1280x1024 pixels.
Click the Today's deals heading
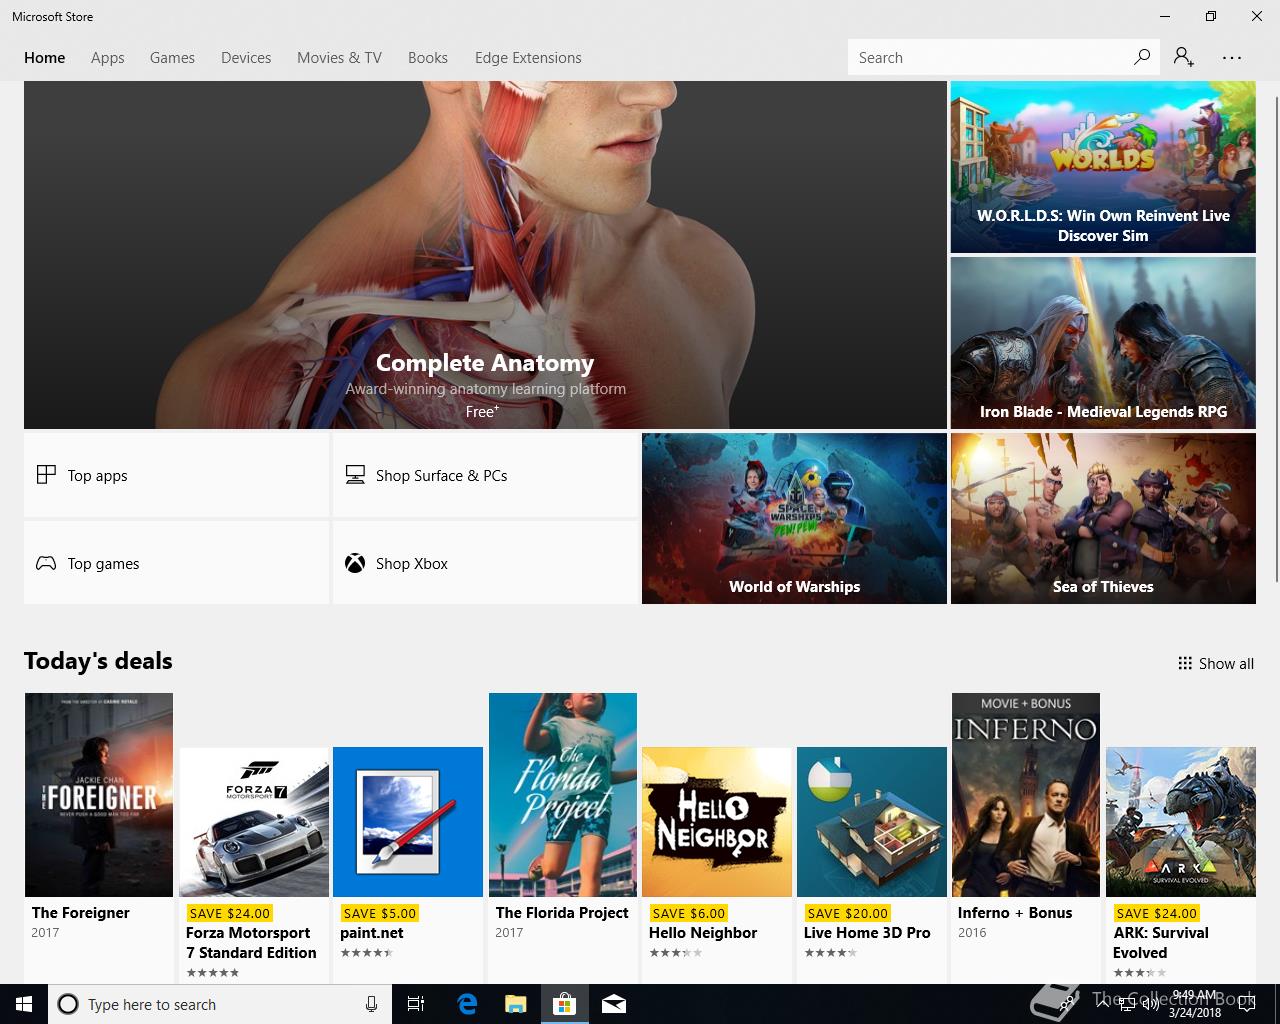pos(98,661)
